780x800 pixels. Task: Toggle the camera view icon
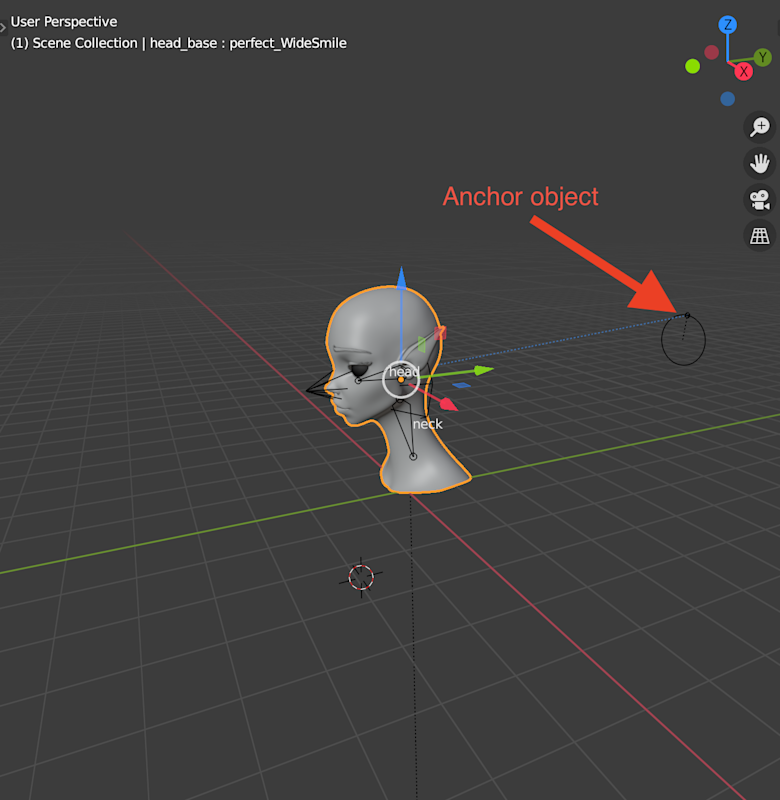pyautogui.click(x=760, y=199)
